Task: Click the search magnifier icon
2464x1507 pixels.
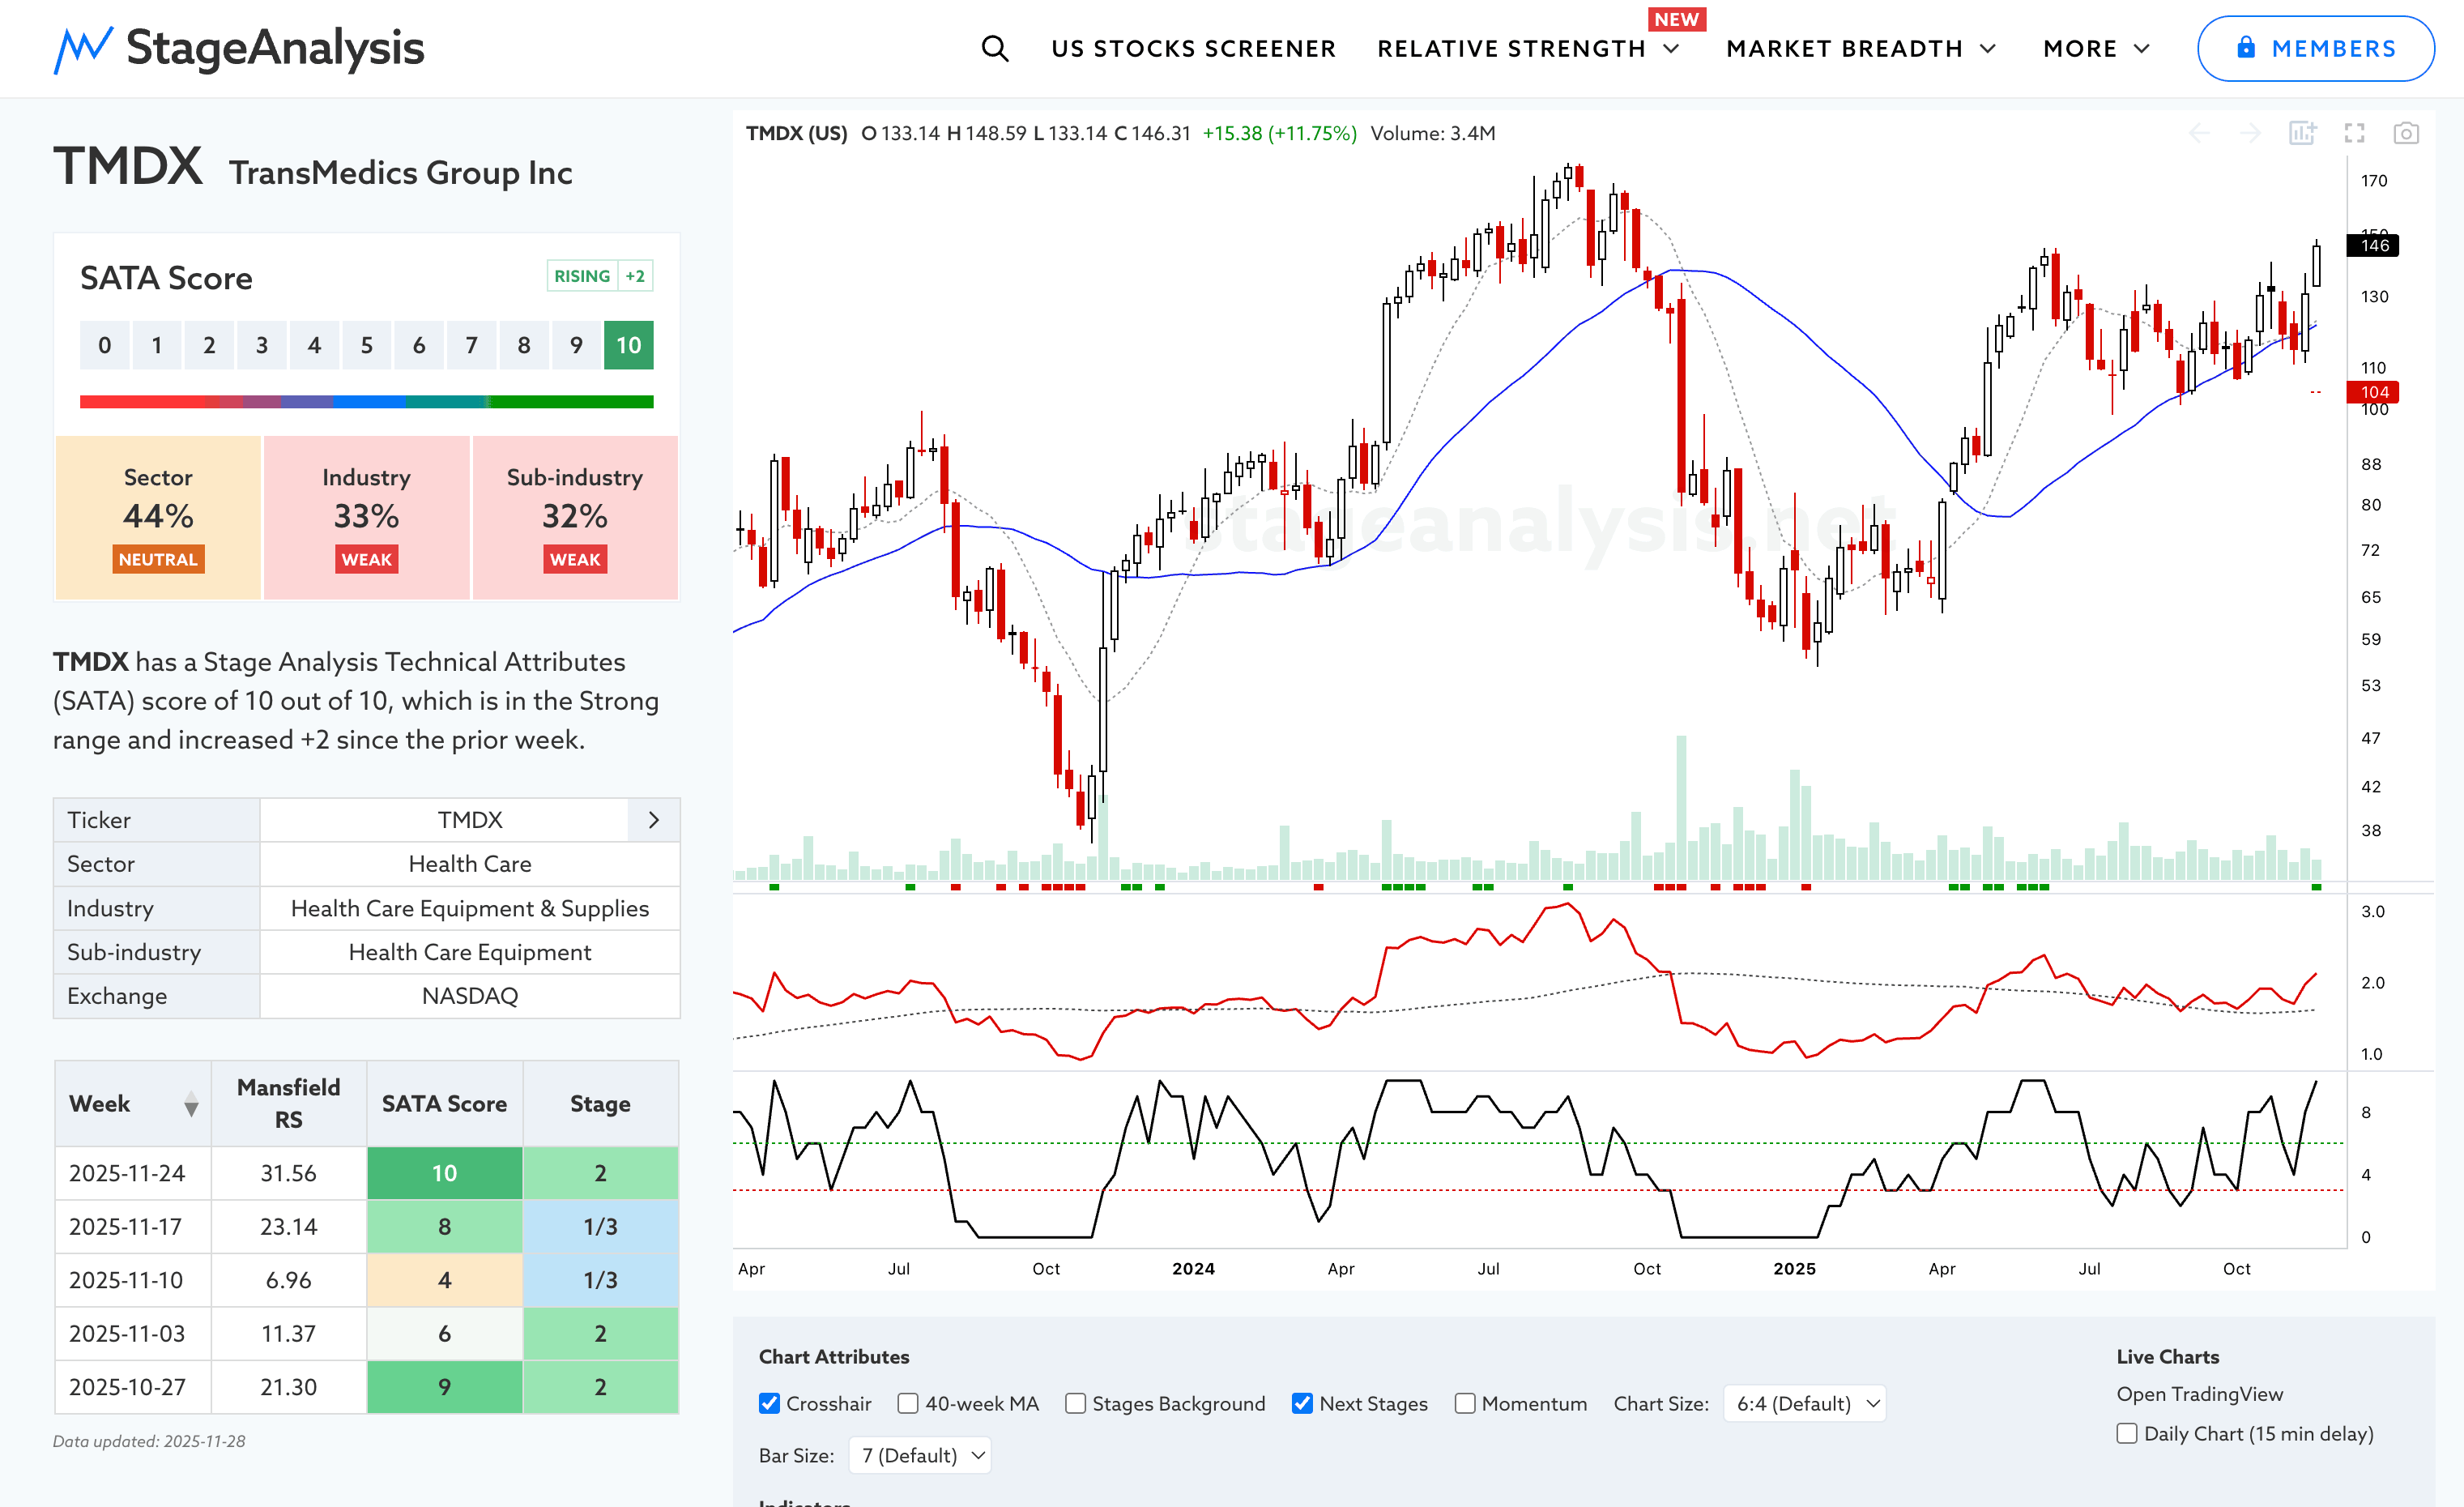Action: (994, 48)
